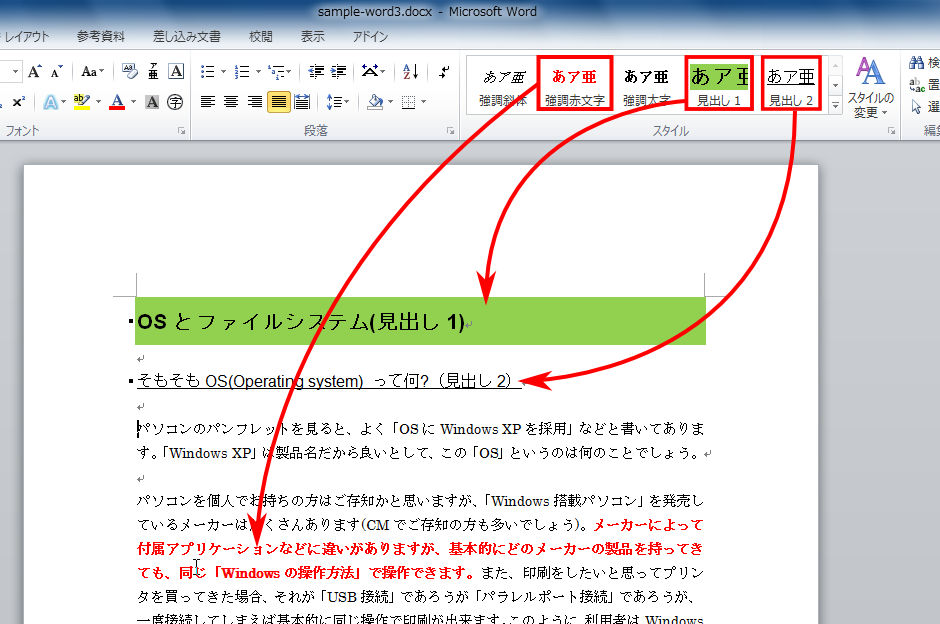Image resolution: width=940 pixels, height=624 pixels.
Task: Open the レイアウト ribbon tab
Action: [26, 37]
